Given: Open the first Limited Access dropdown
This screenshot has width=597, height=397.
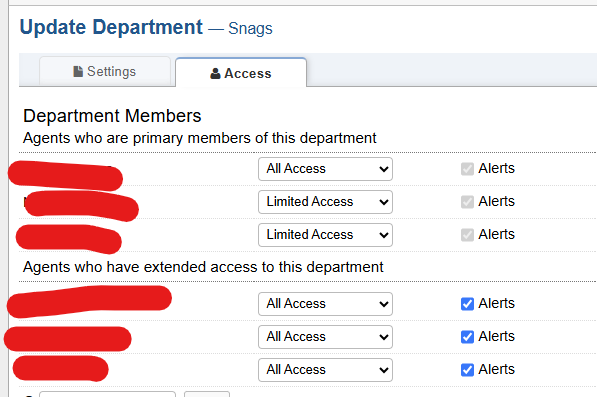Looking at the screenshot, I should [x=325, y=202].
